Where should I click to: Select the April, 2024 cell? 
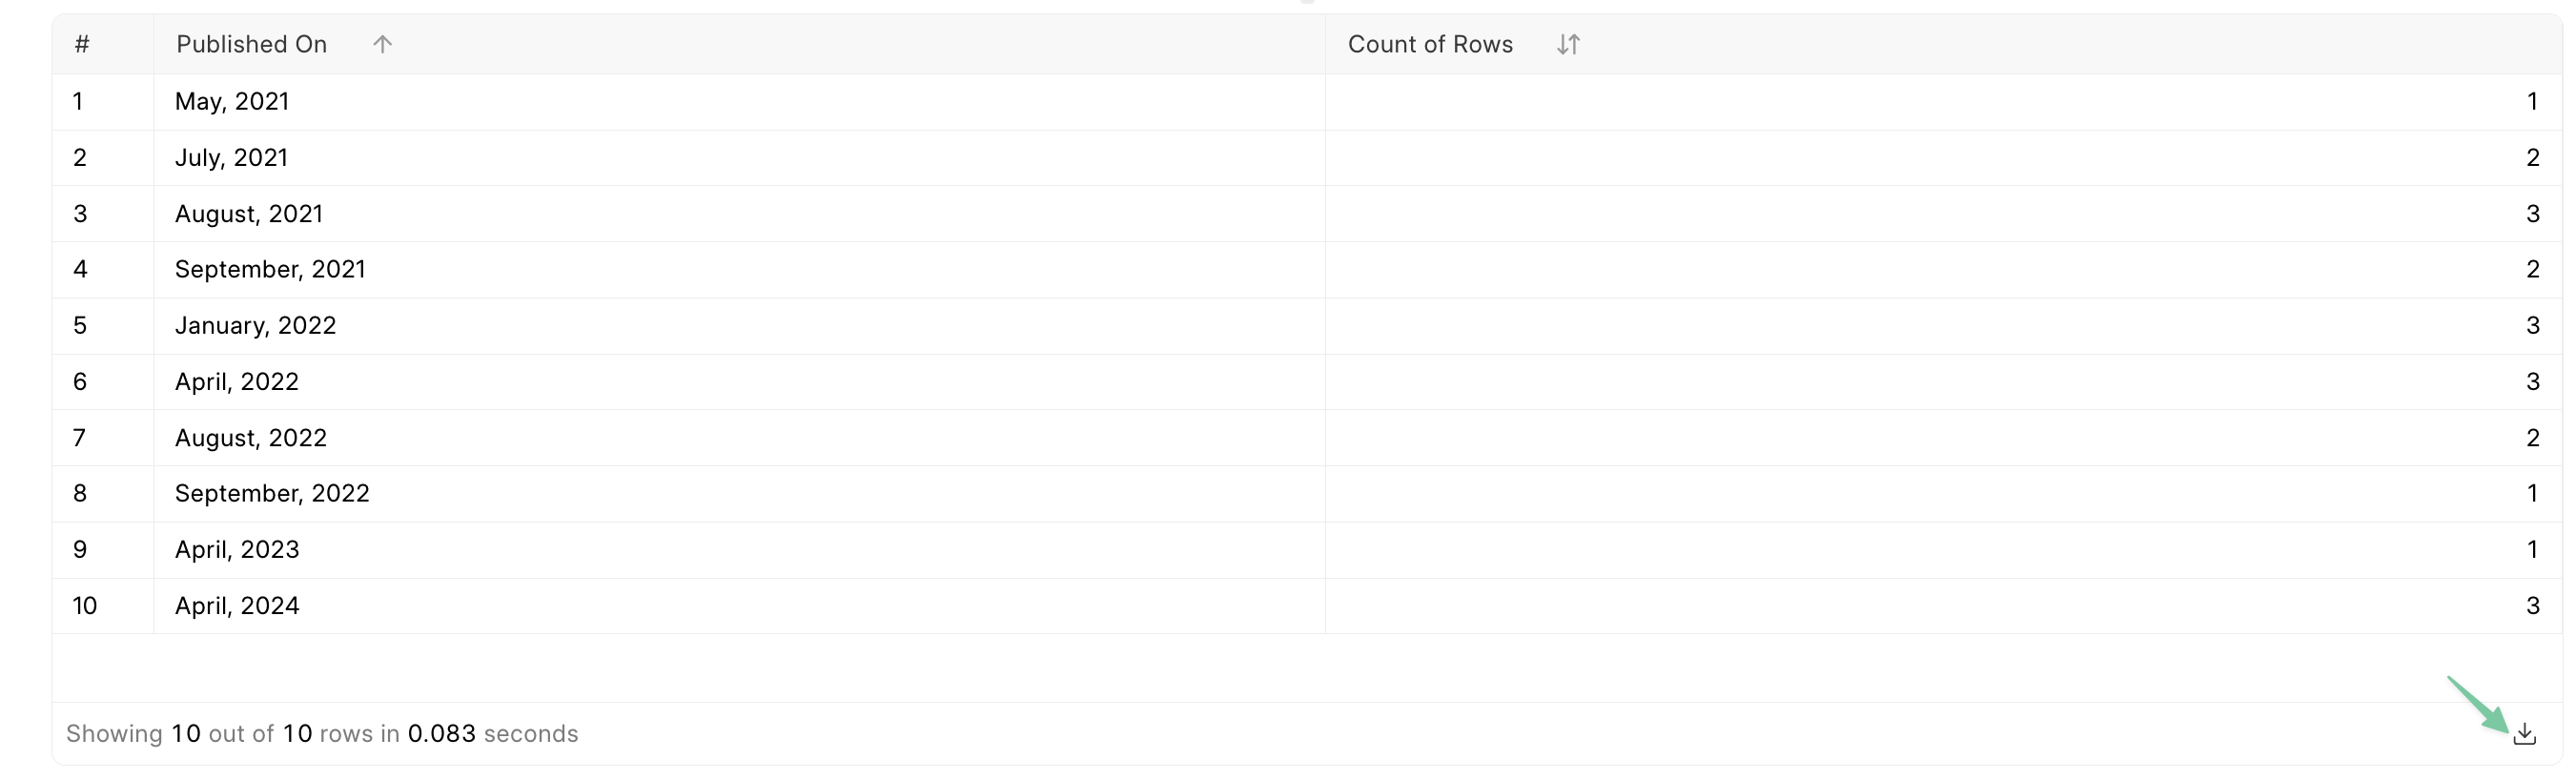coord(237,605)
